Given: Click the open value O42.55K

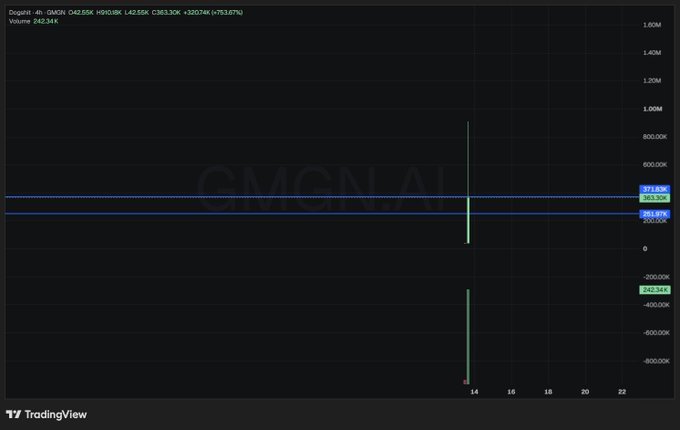Looking at the screenshot, I should click(x=81, y=13).
